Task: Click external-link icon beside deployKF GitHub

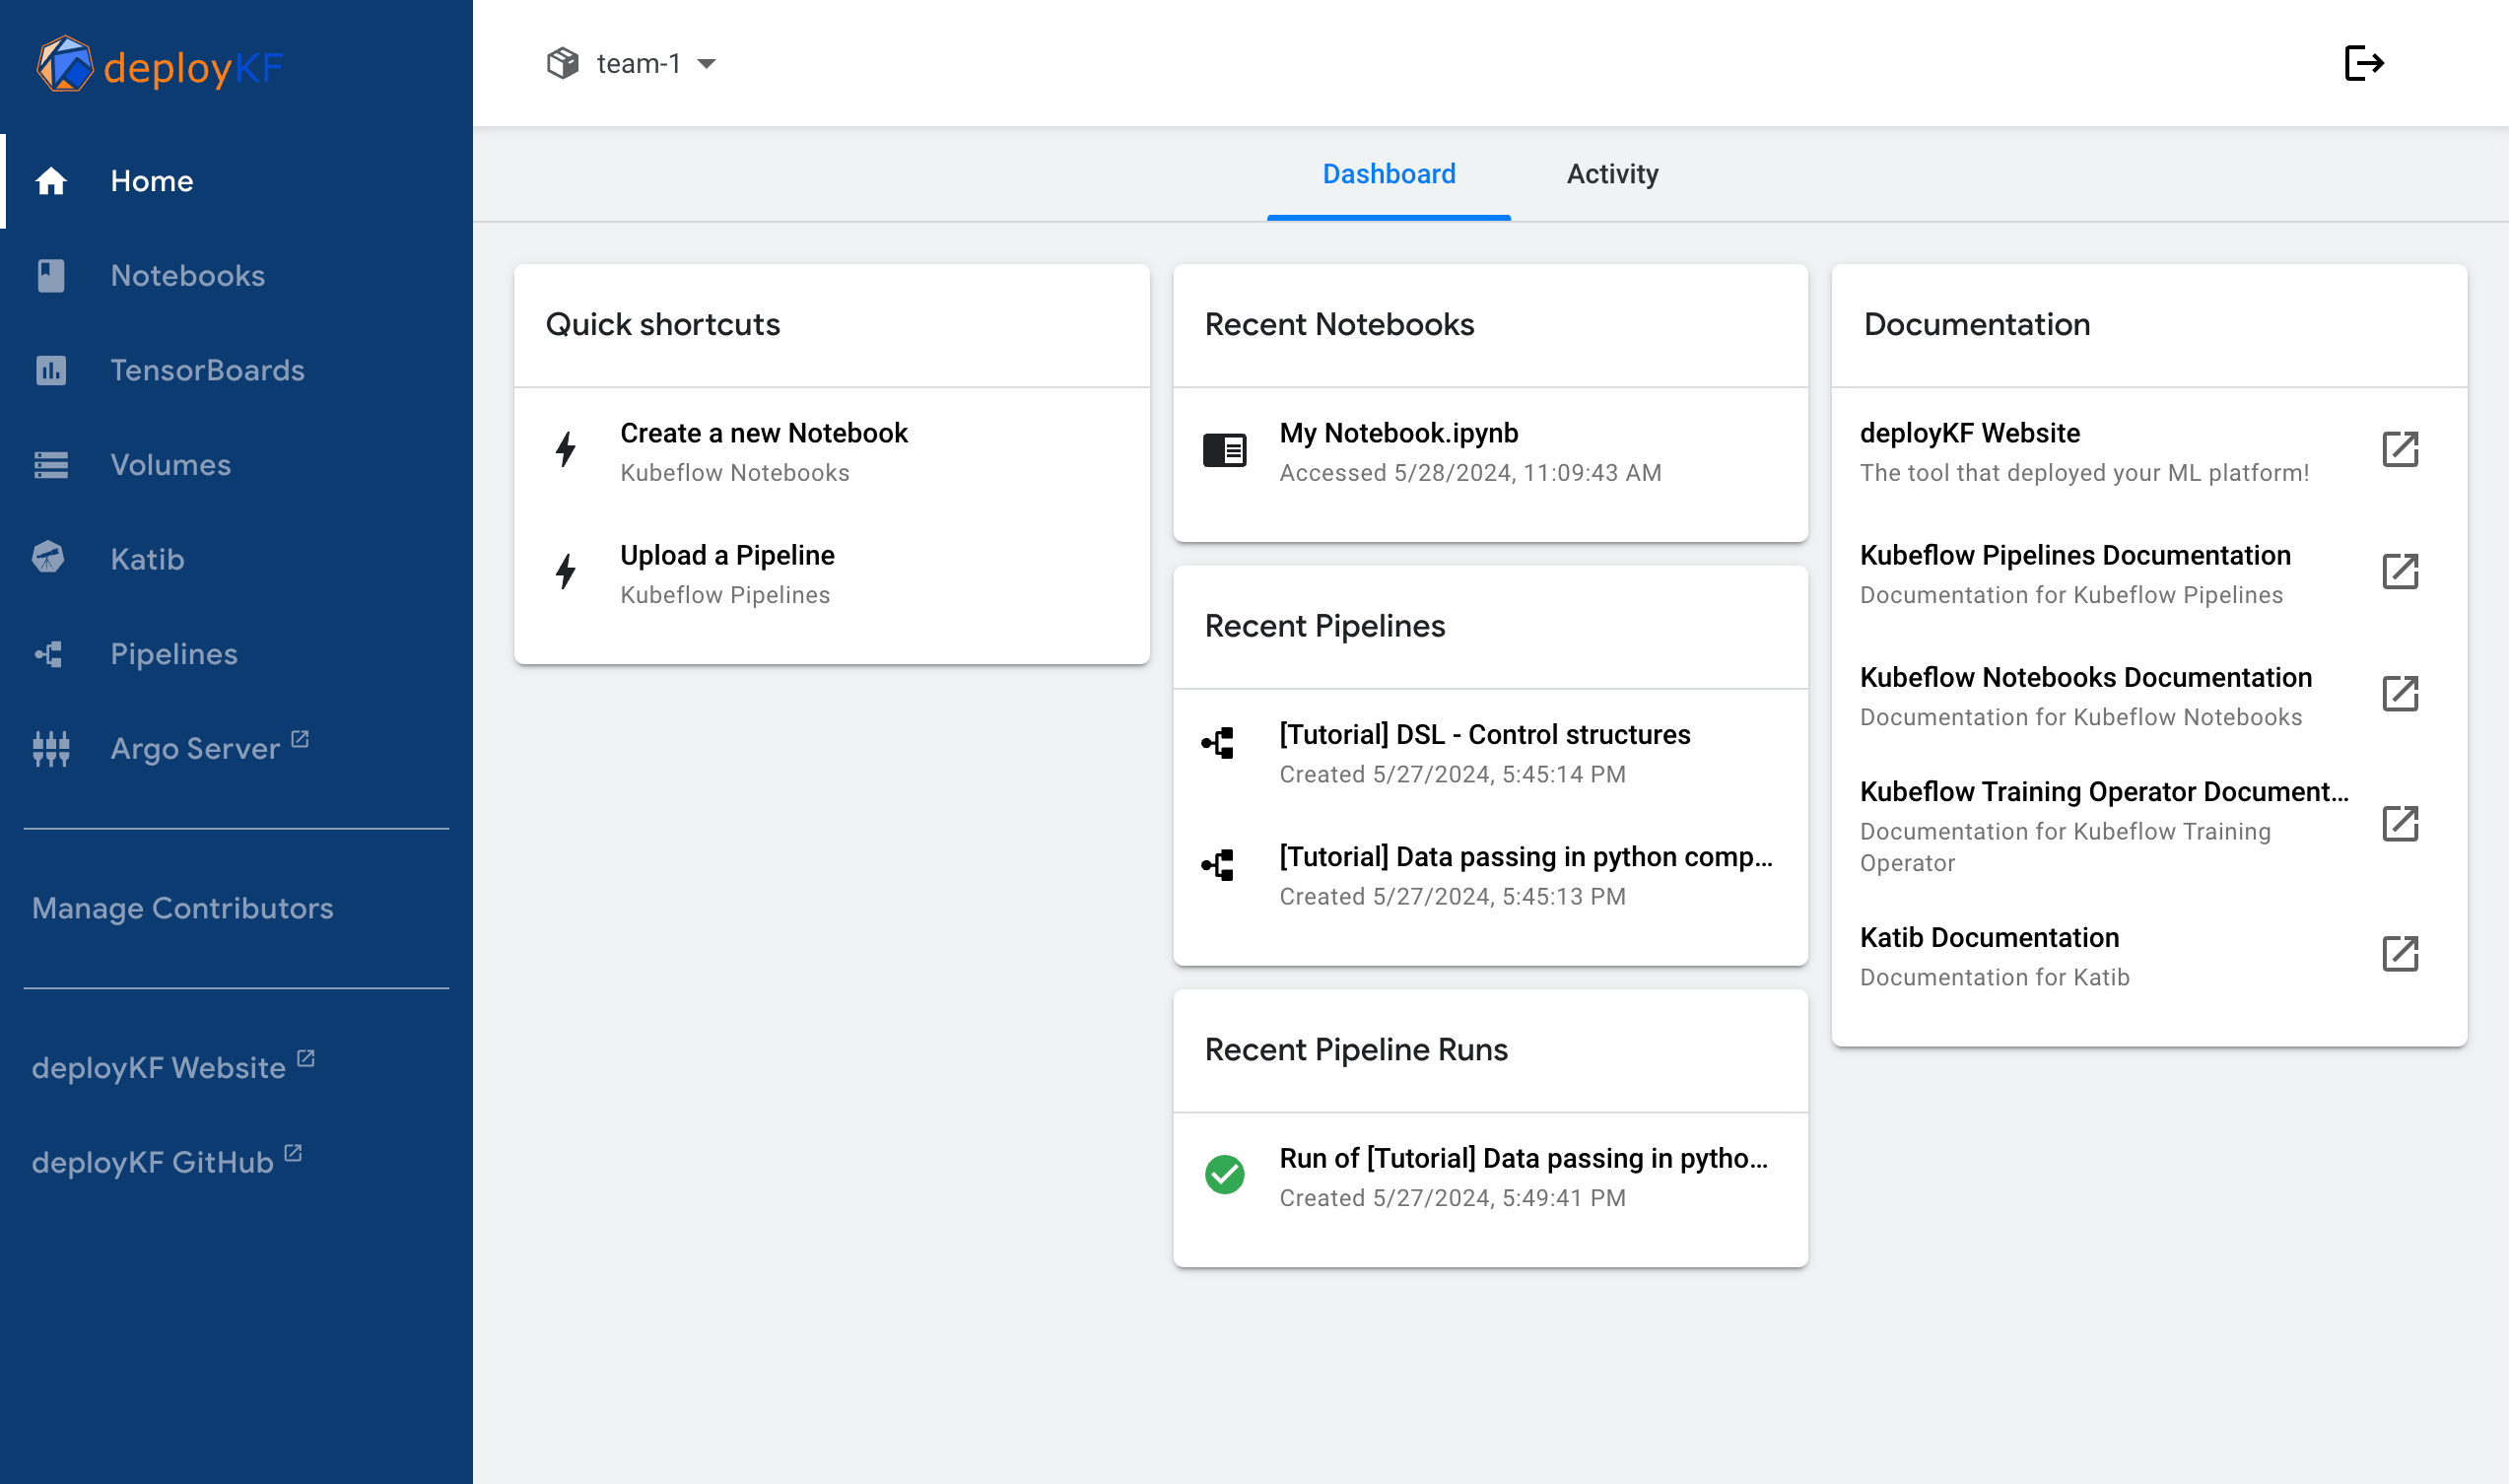Action: tap(293, 1153)
